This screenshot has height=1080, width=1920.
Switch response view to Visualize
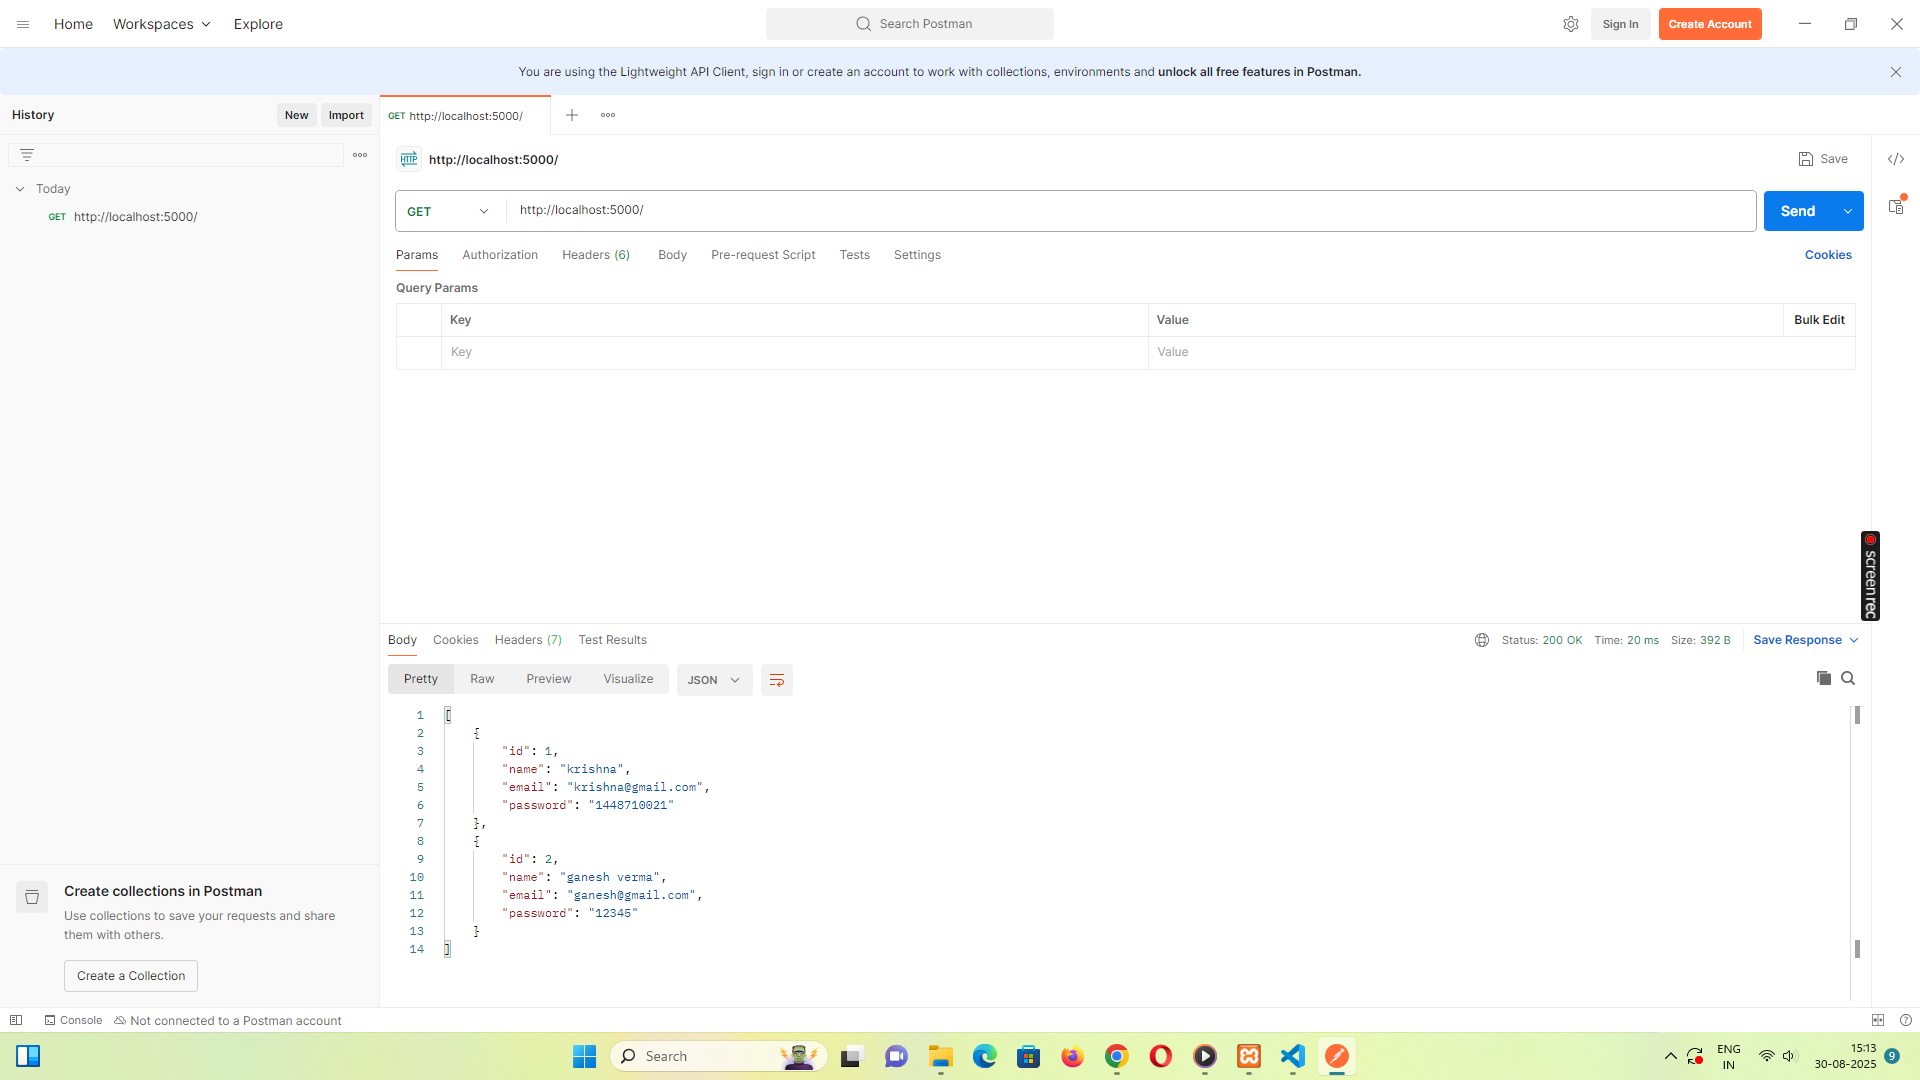pyautogui.click(x=628, y=679)
